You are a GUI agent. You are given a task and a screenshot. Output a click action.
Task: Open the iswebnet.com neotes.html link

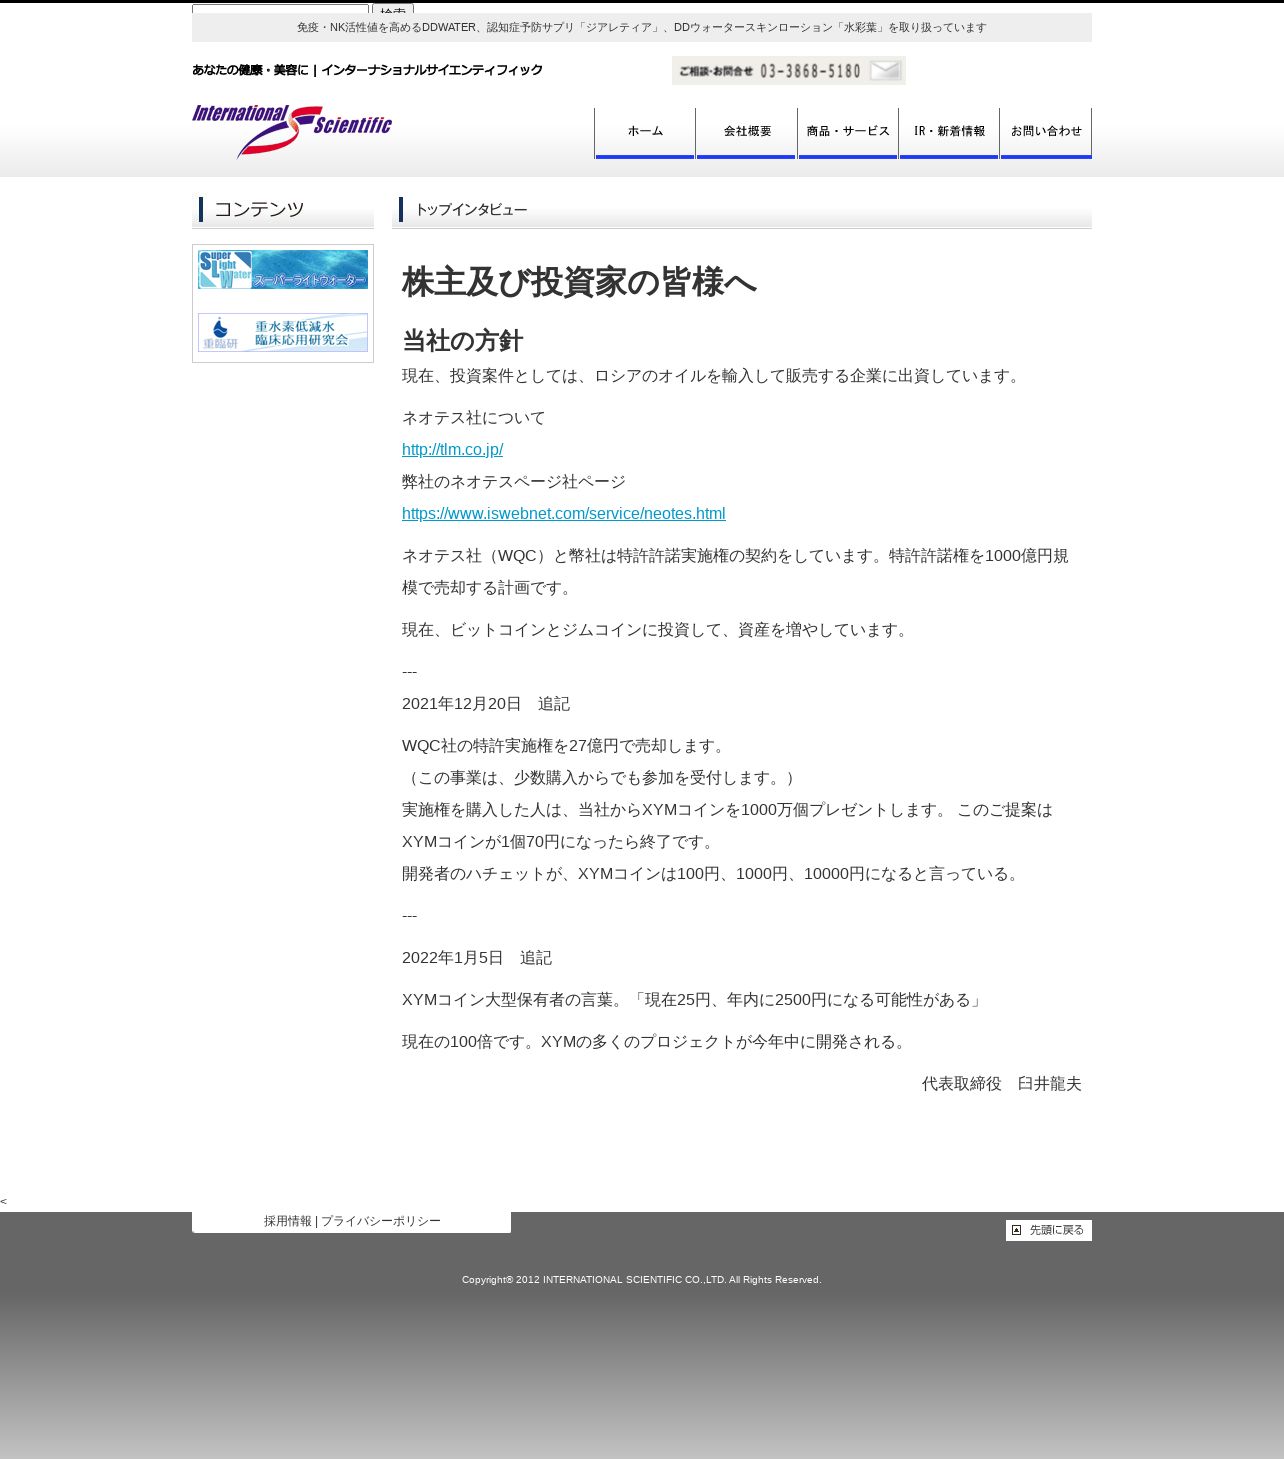(564, 514)
